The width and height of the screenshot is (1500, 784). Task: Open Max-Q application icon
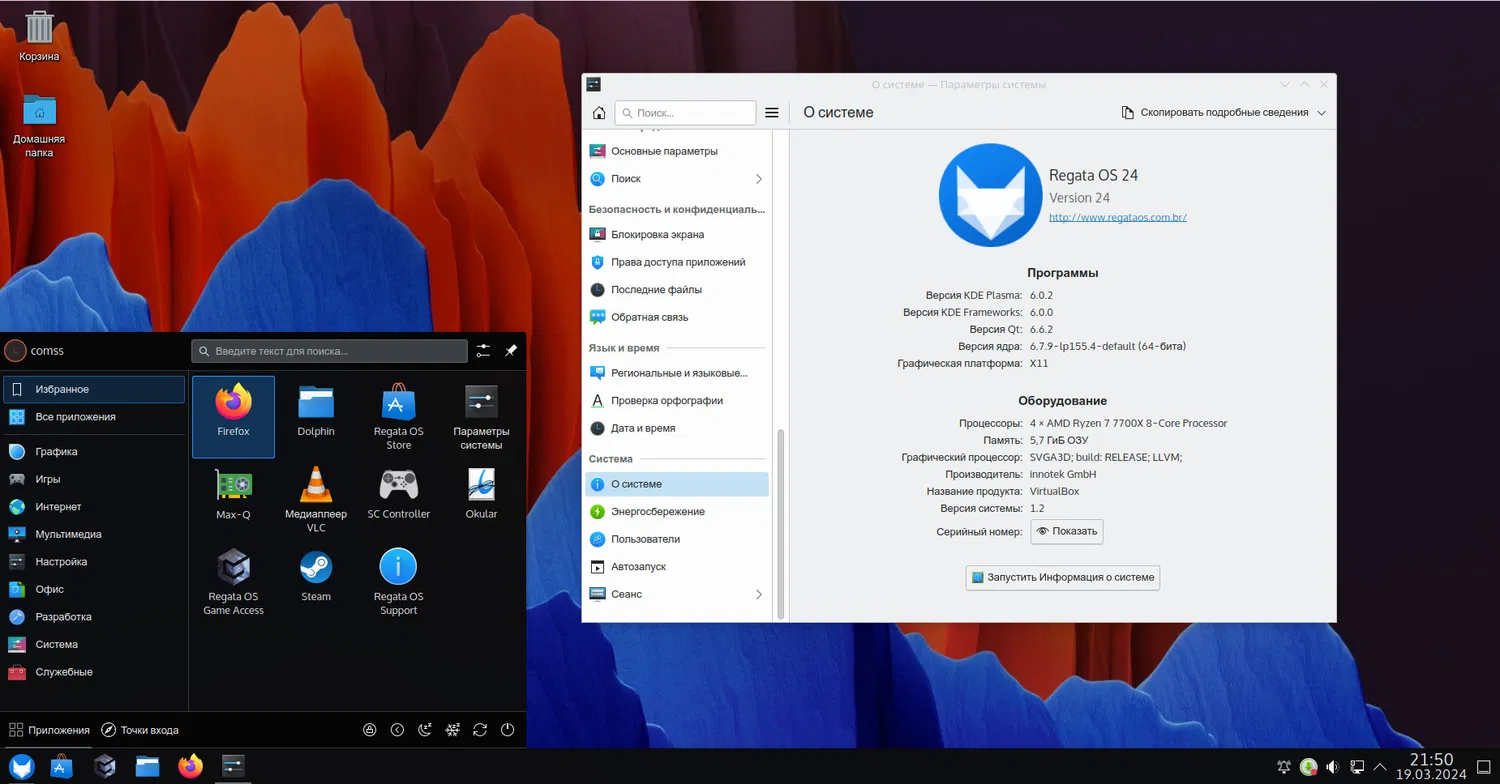(x=233, y=494)
